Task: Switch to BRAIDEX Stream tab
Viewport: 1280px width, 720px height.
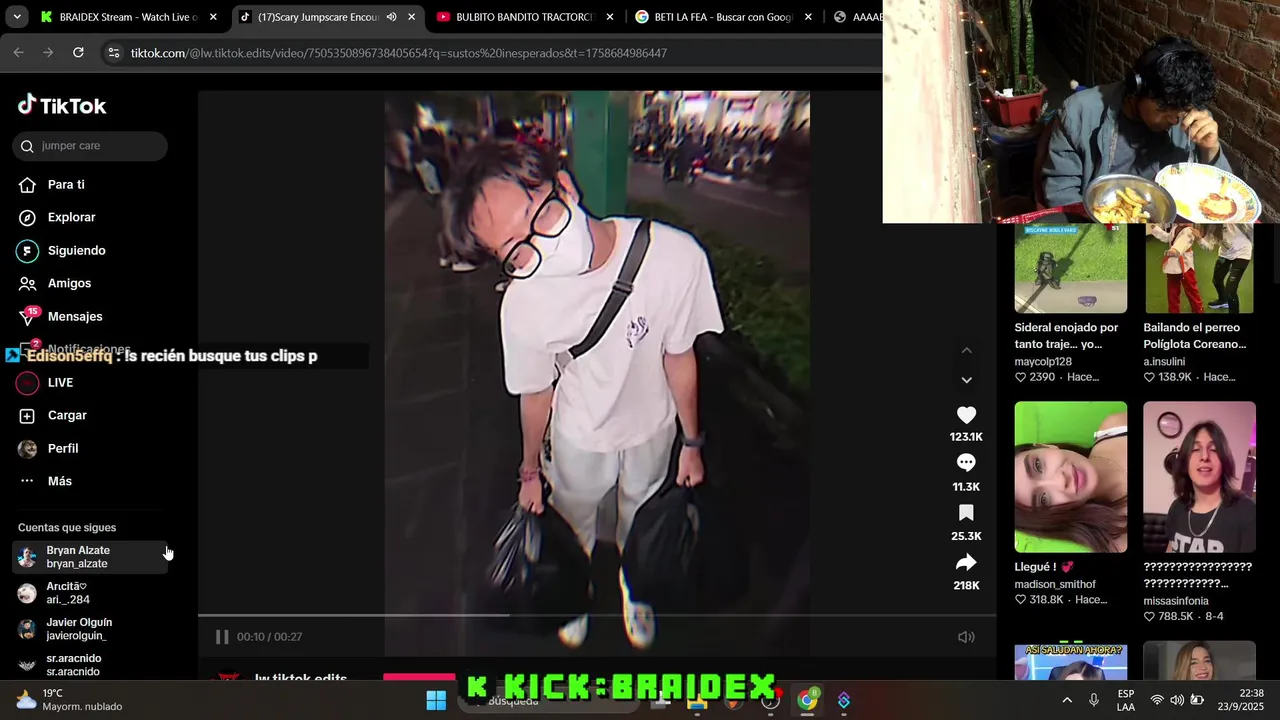Action: [x=127, y=17]
